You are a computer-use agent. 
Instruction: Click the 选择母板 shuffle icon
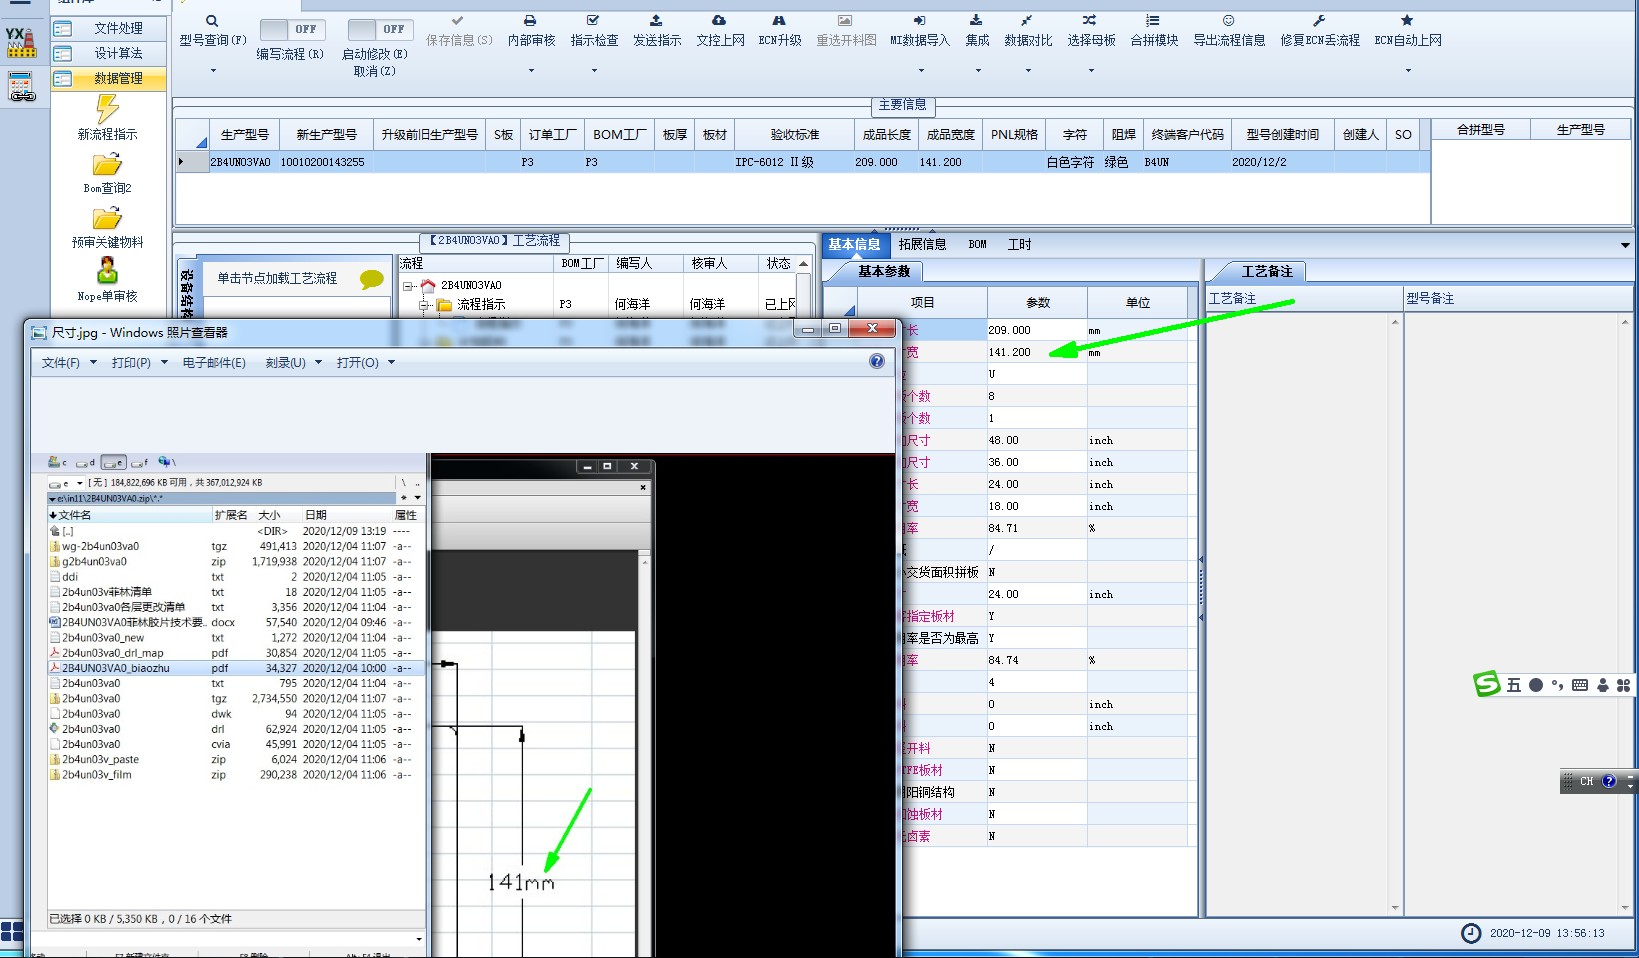[x=1090, y=21]
